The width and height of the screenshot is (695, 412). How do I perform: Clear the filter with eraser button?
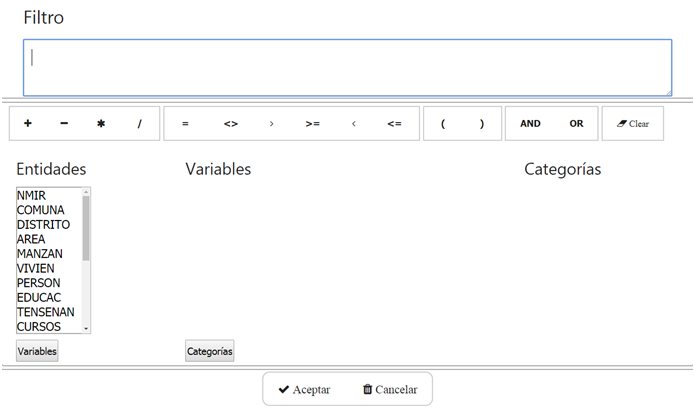pos(633,124)
